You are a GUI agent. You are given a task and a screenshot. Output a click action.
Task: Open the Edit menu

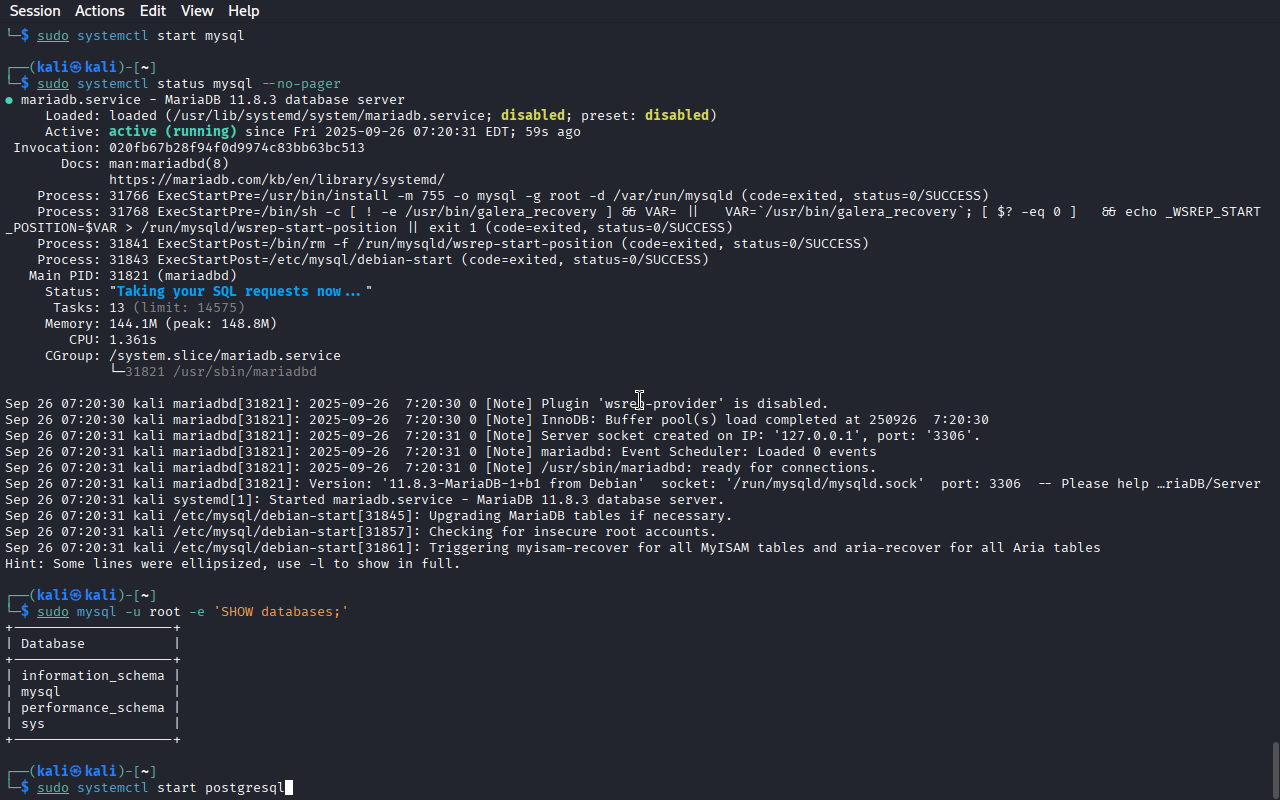point(153,11)
